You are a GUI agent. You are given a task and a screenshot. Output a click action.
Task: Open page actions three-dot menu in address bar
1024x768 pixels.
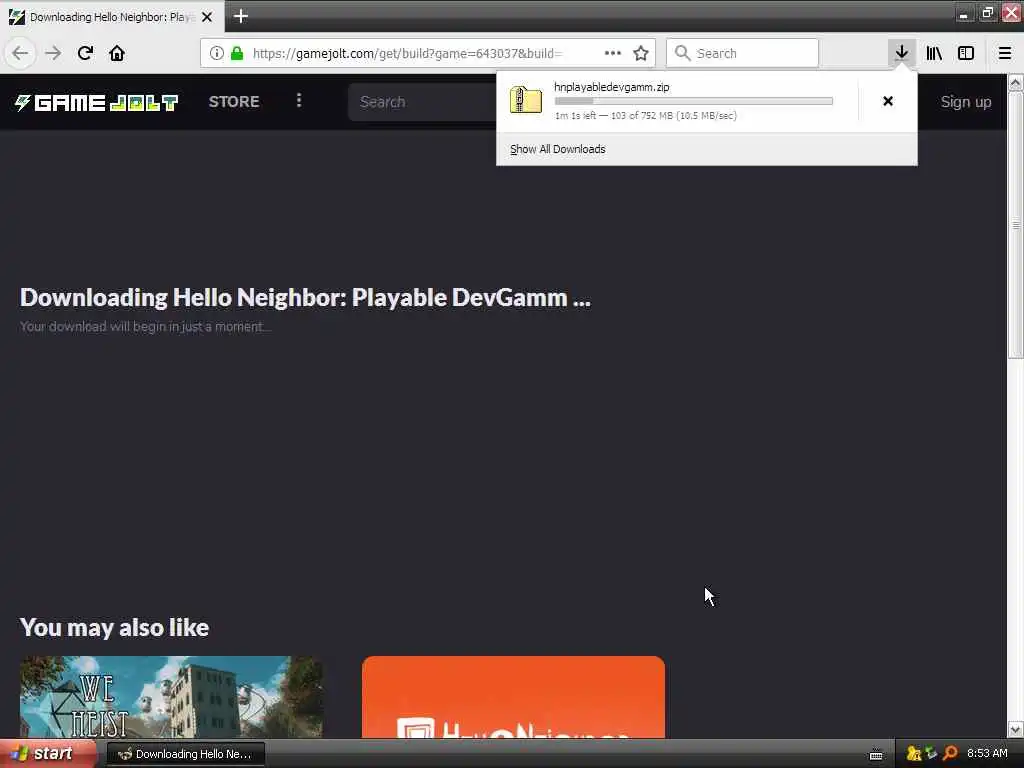click(613, 53)
